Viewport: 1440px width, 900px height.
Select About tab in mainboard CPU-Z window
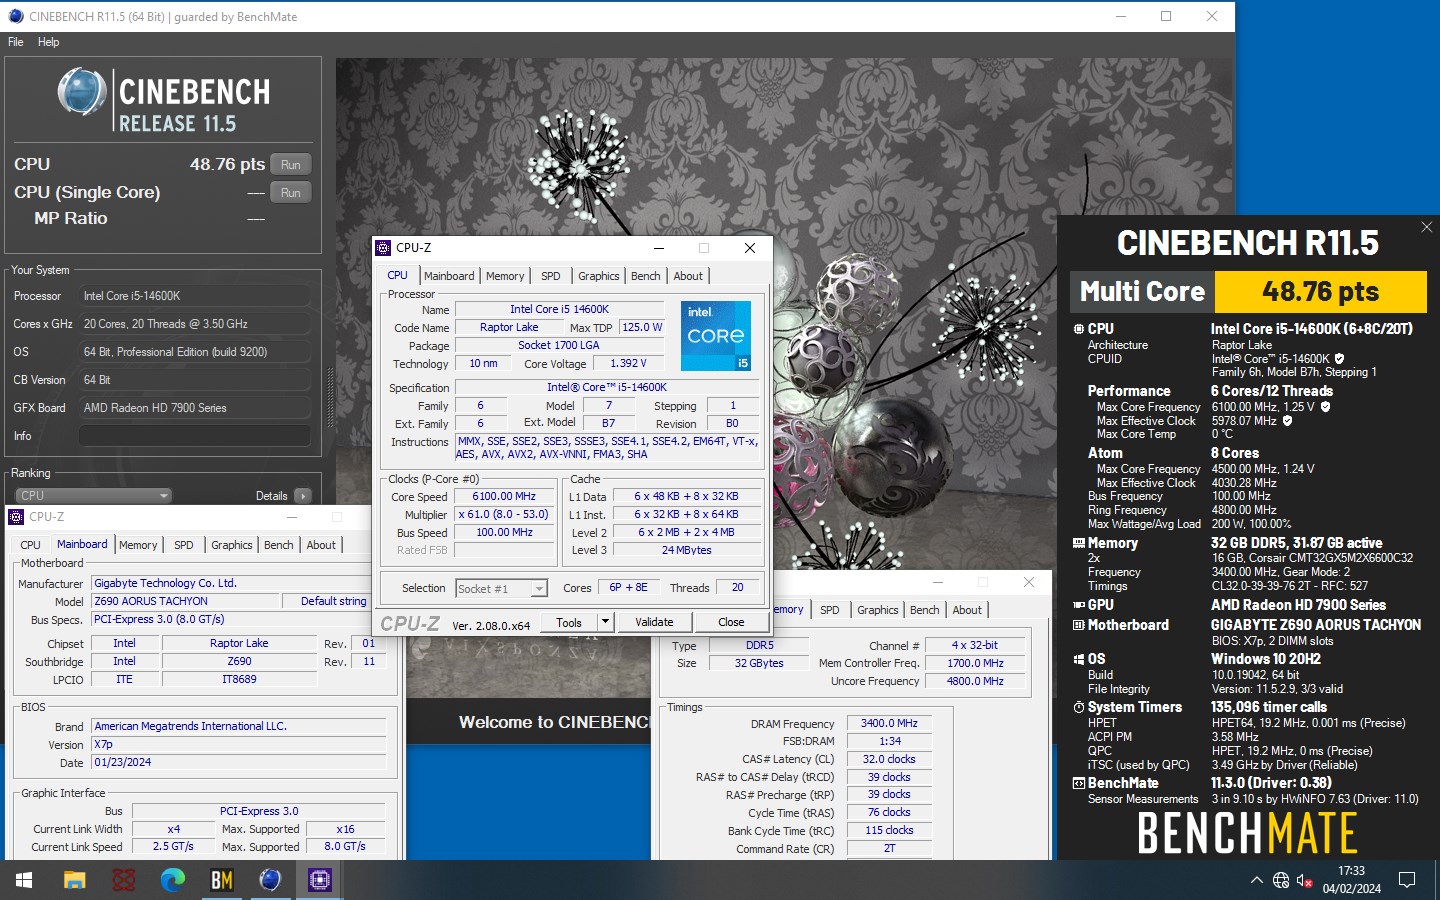coord(321,545)
